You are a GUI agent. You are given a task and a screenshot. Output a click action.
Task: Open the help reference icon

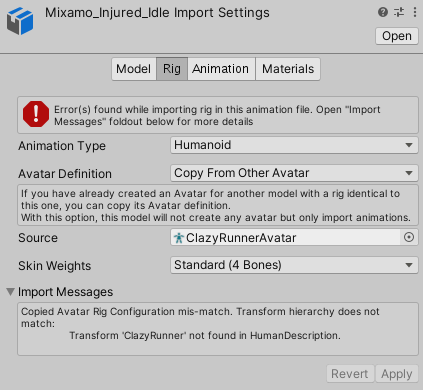point(383,12)
